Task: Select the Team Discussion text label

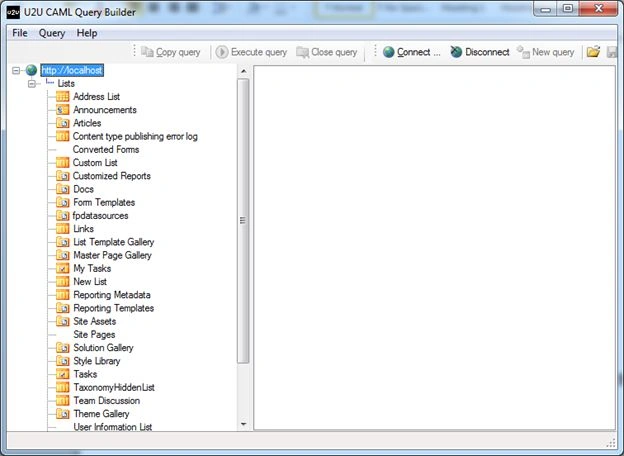Action: pyautogui.click(x=107, y=401)
